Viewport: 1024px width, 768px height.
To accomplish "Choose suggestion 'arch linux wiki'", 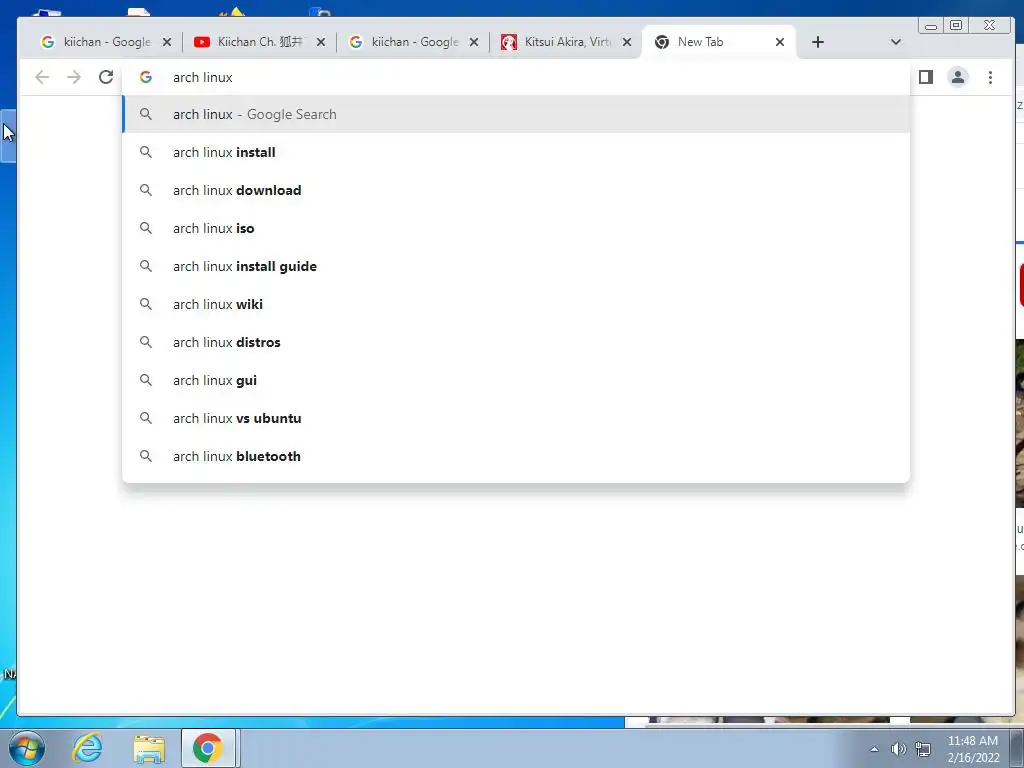I will pos(516,304).
